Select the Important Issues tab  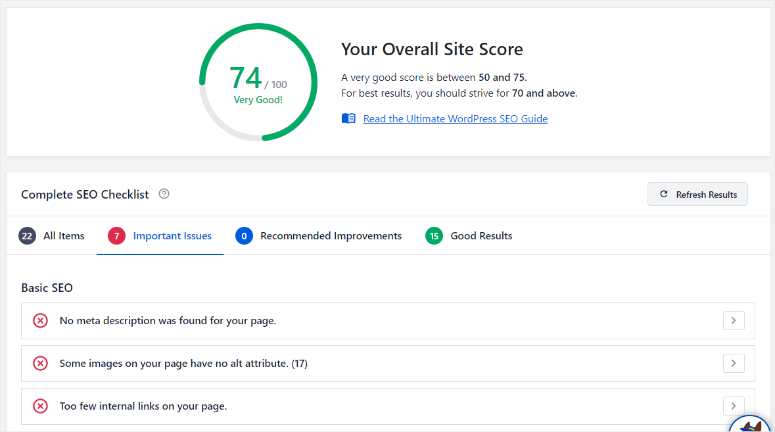coord(160,236)
